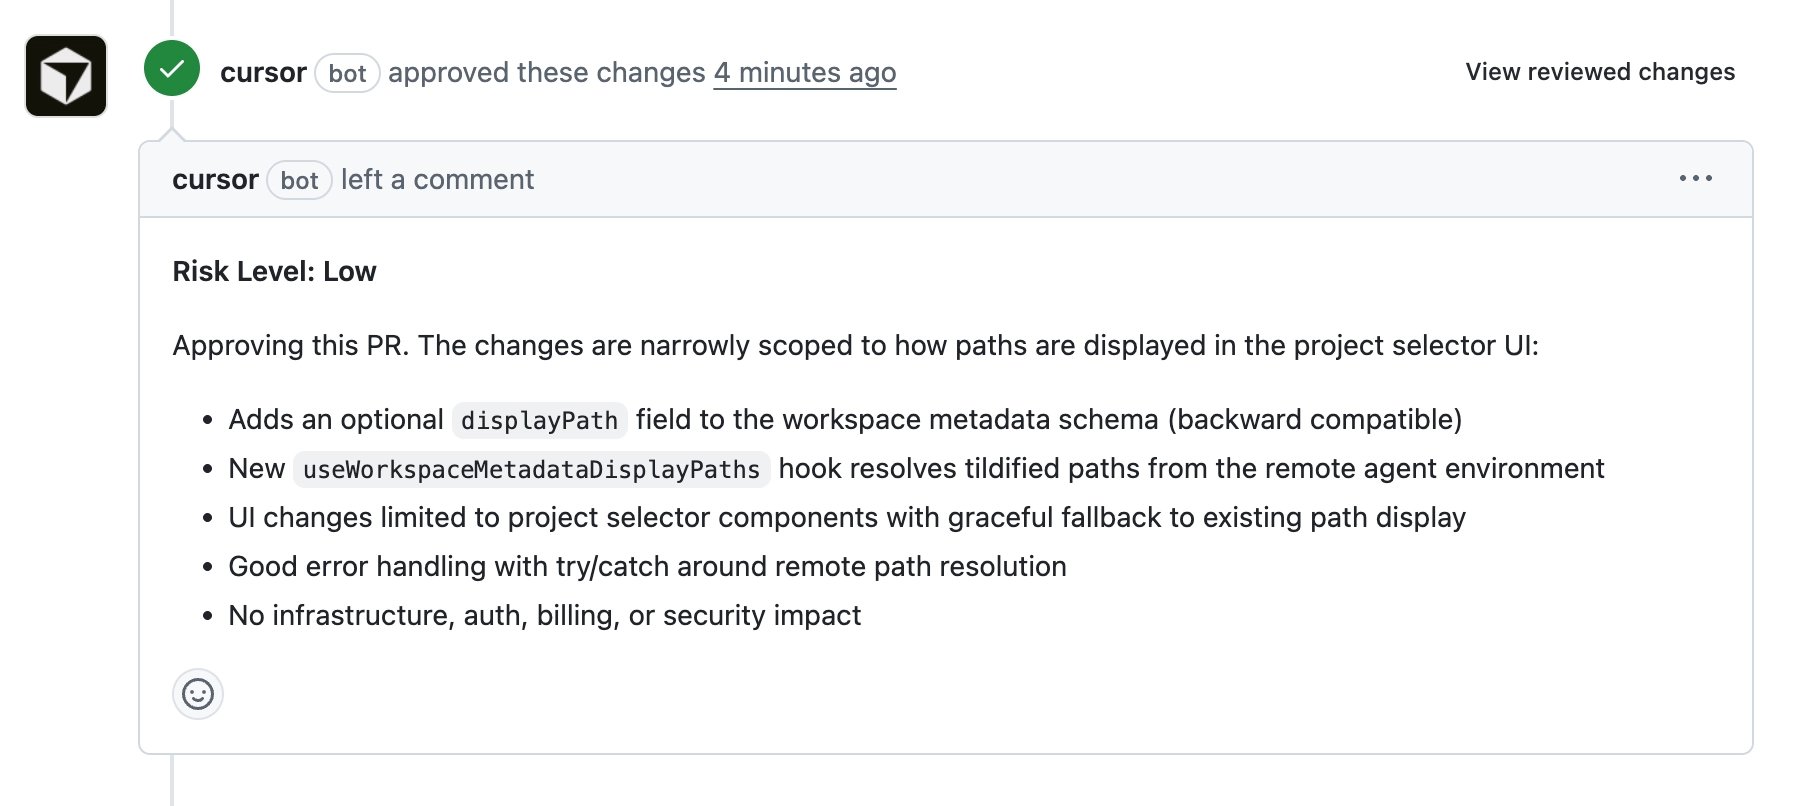
Task: Click the 'No infrastructure, auth, billing' bullet
Action: pyautogui.click(x=544, y=615)
